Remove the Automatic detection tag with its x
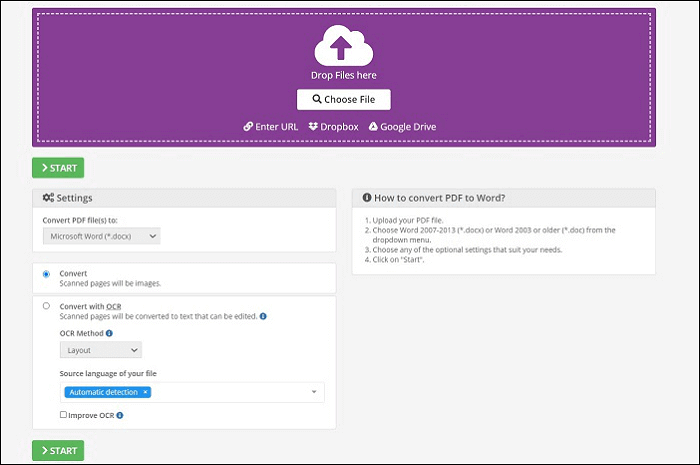 point(145,392)
